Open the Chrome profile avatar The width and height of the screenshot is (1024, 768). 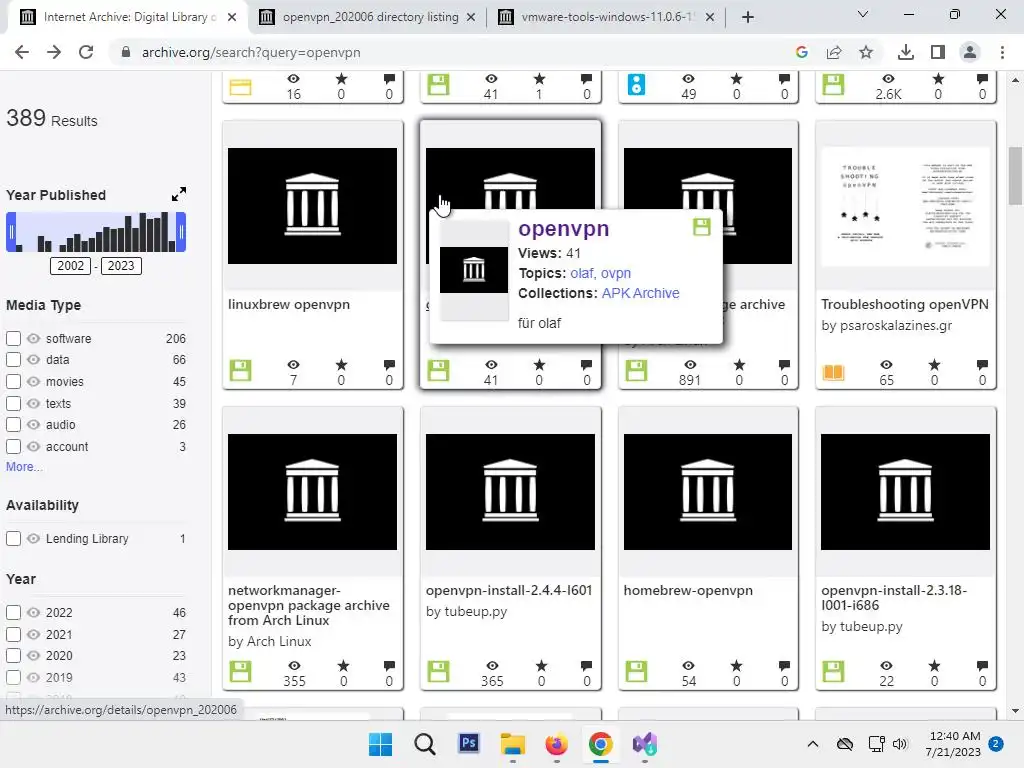point(970,52)
